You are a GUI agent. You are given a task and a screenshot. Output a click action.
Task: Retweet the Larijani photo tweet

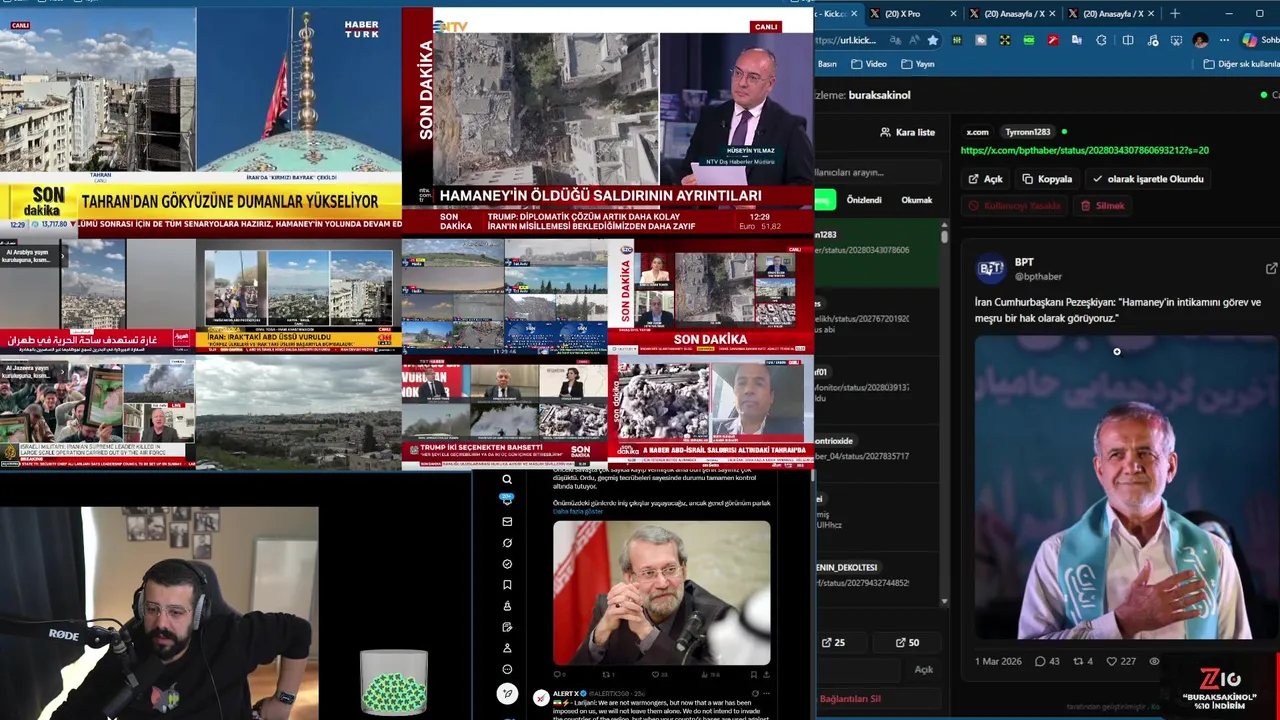608,674
